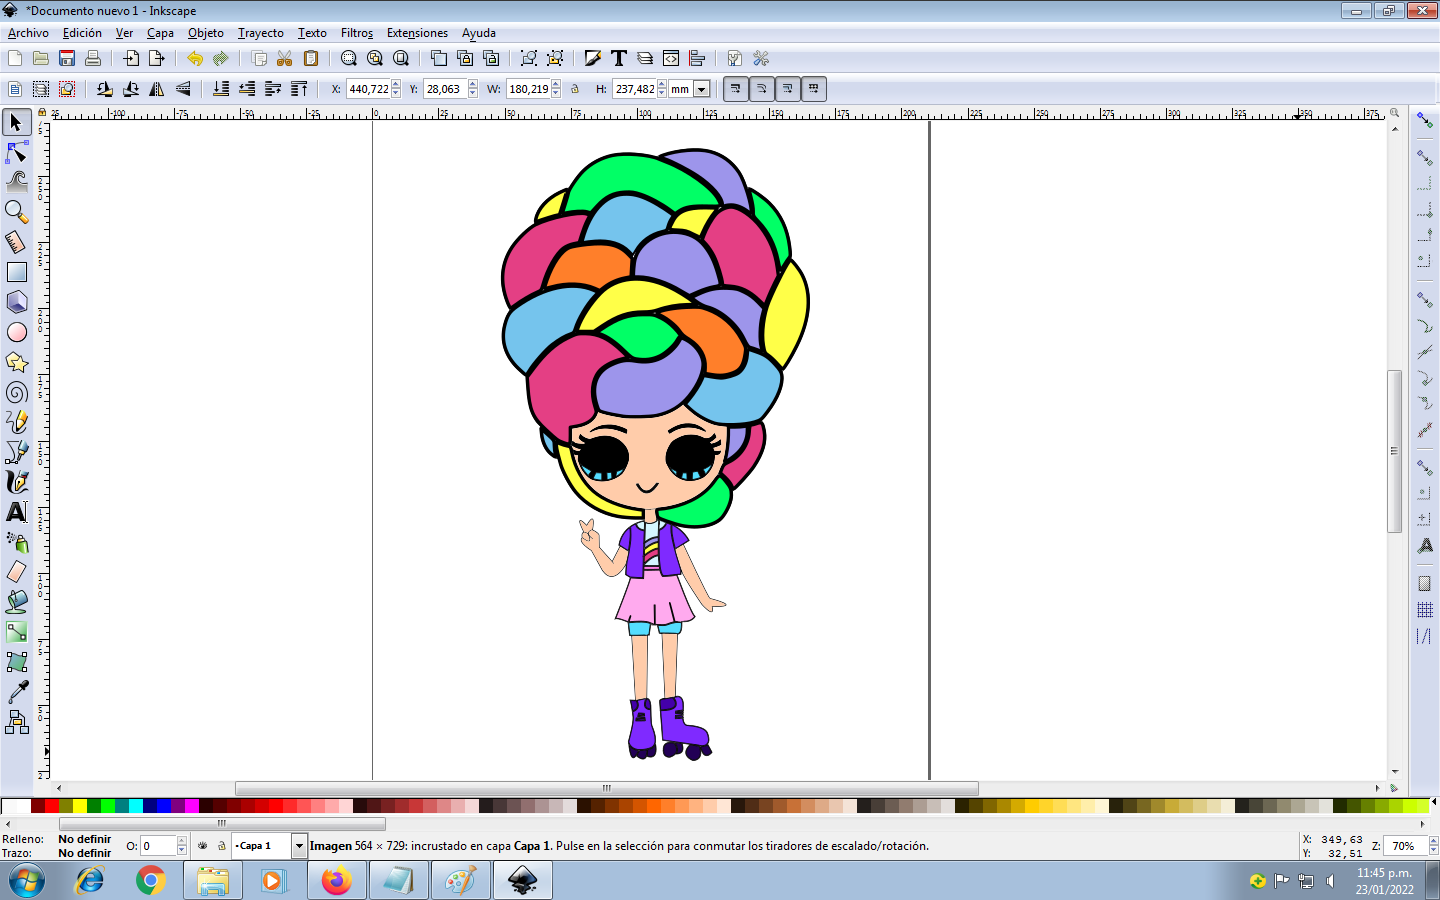Select the Color Dropper tool
The height and width of the screenshot is (900, 1440).
[17, 692]
